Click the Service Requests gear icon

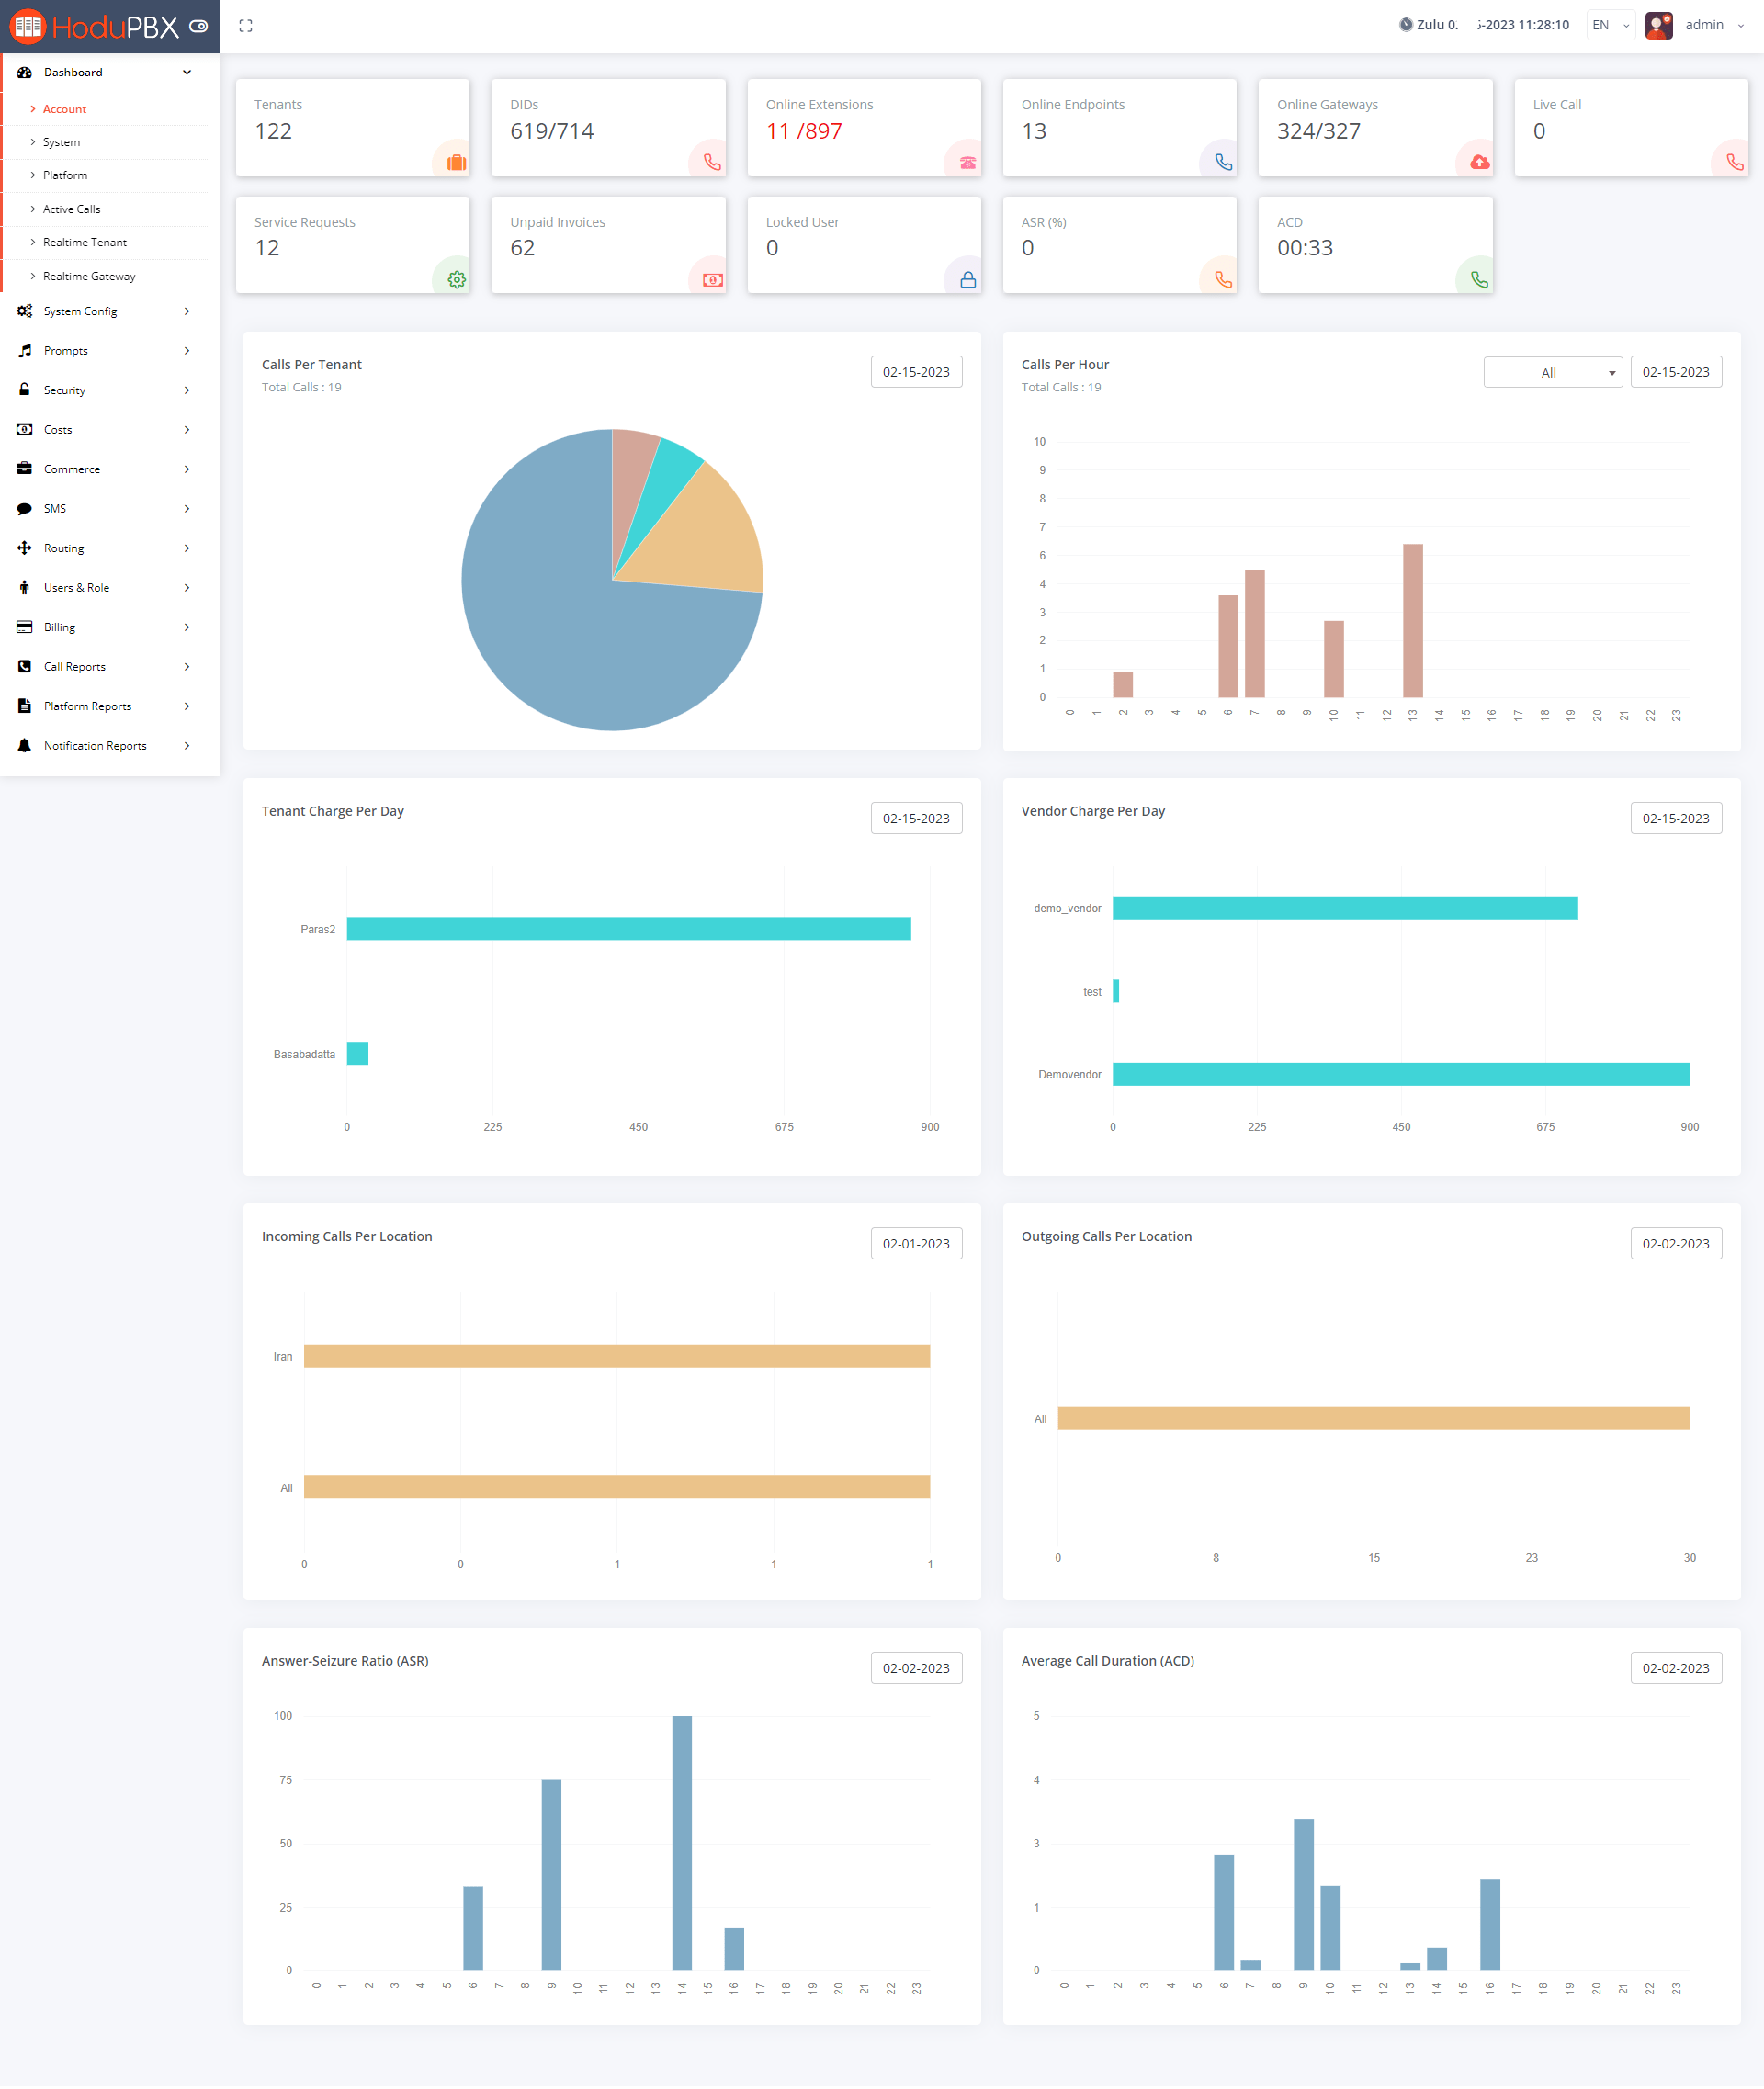[x=456, y=280]
